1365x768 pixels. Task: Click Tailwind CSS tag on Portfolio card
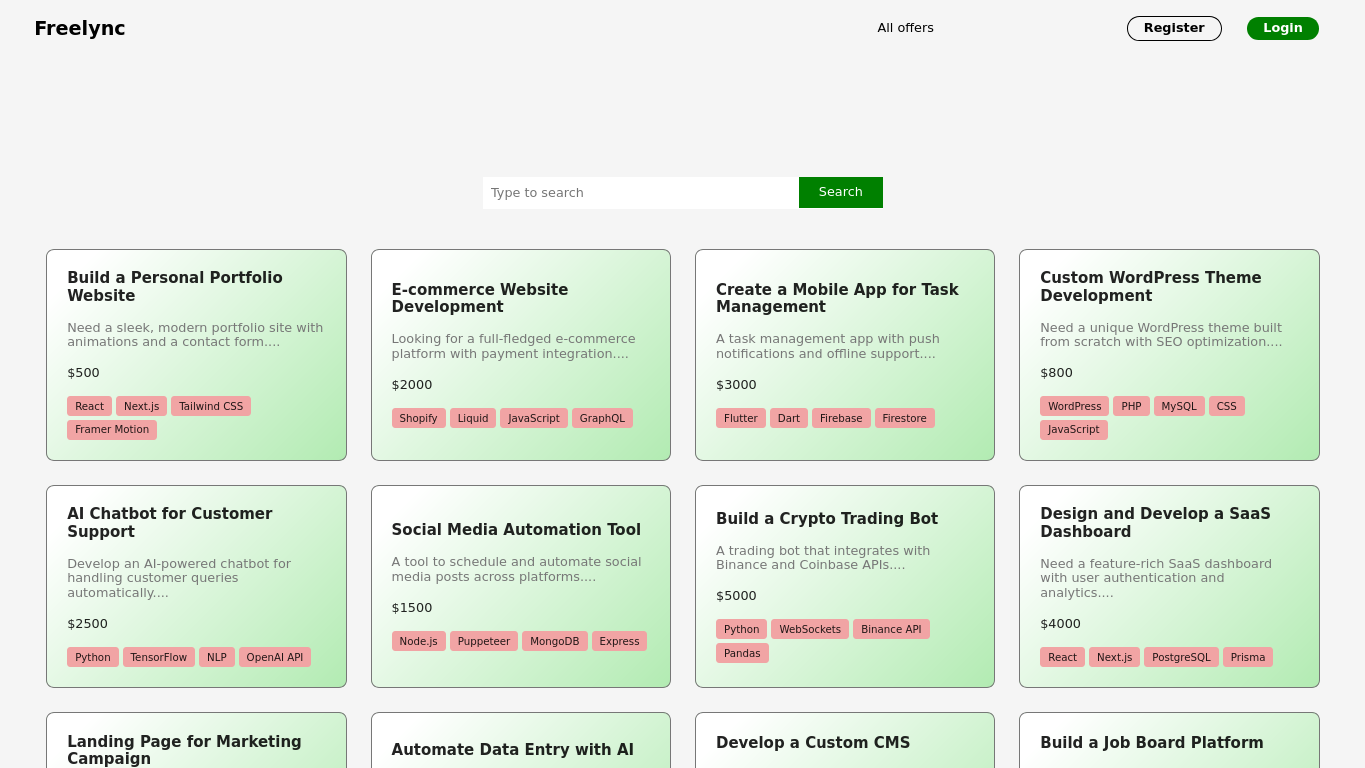pos(211,406)
